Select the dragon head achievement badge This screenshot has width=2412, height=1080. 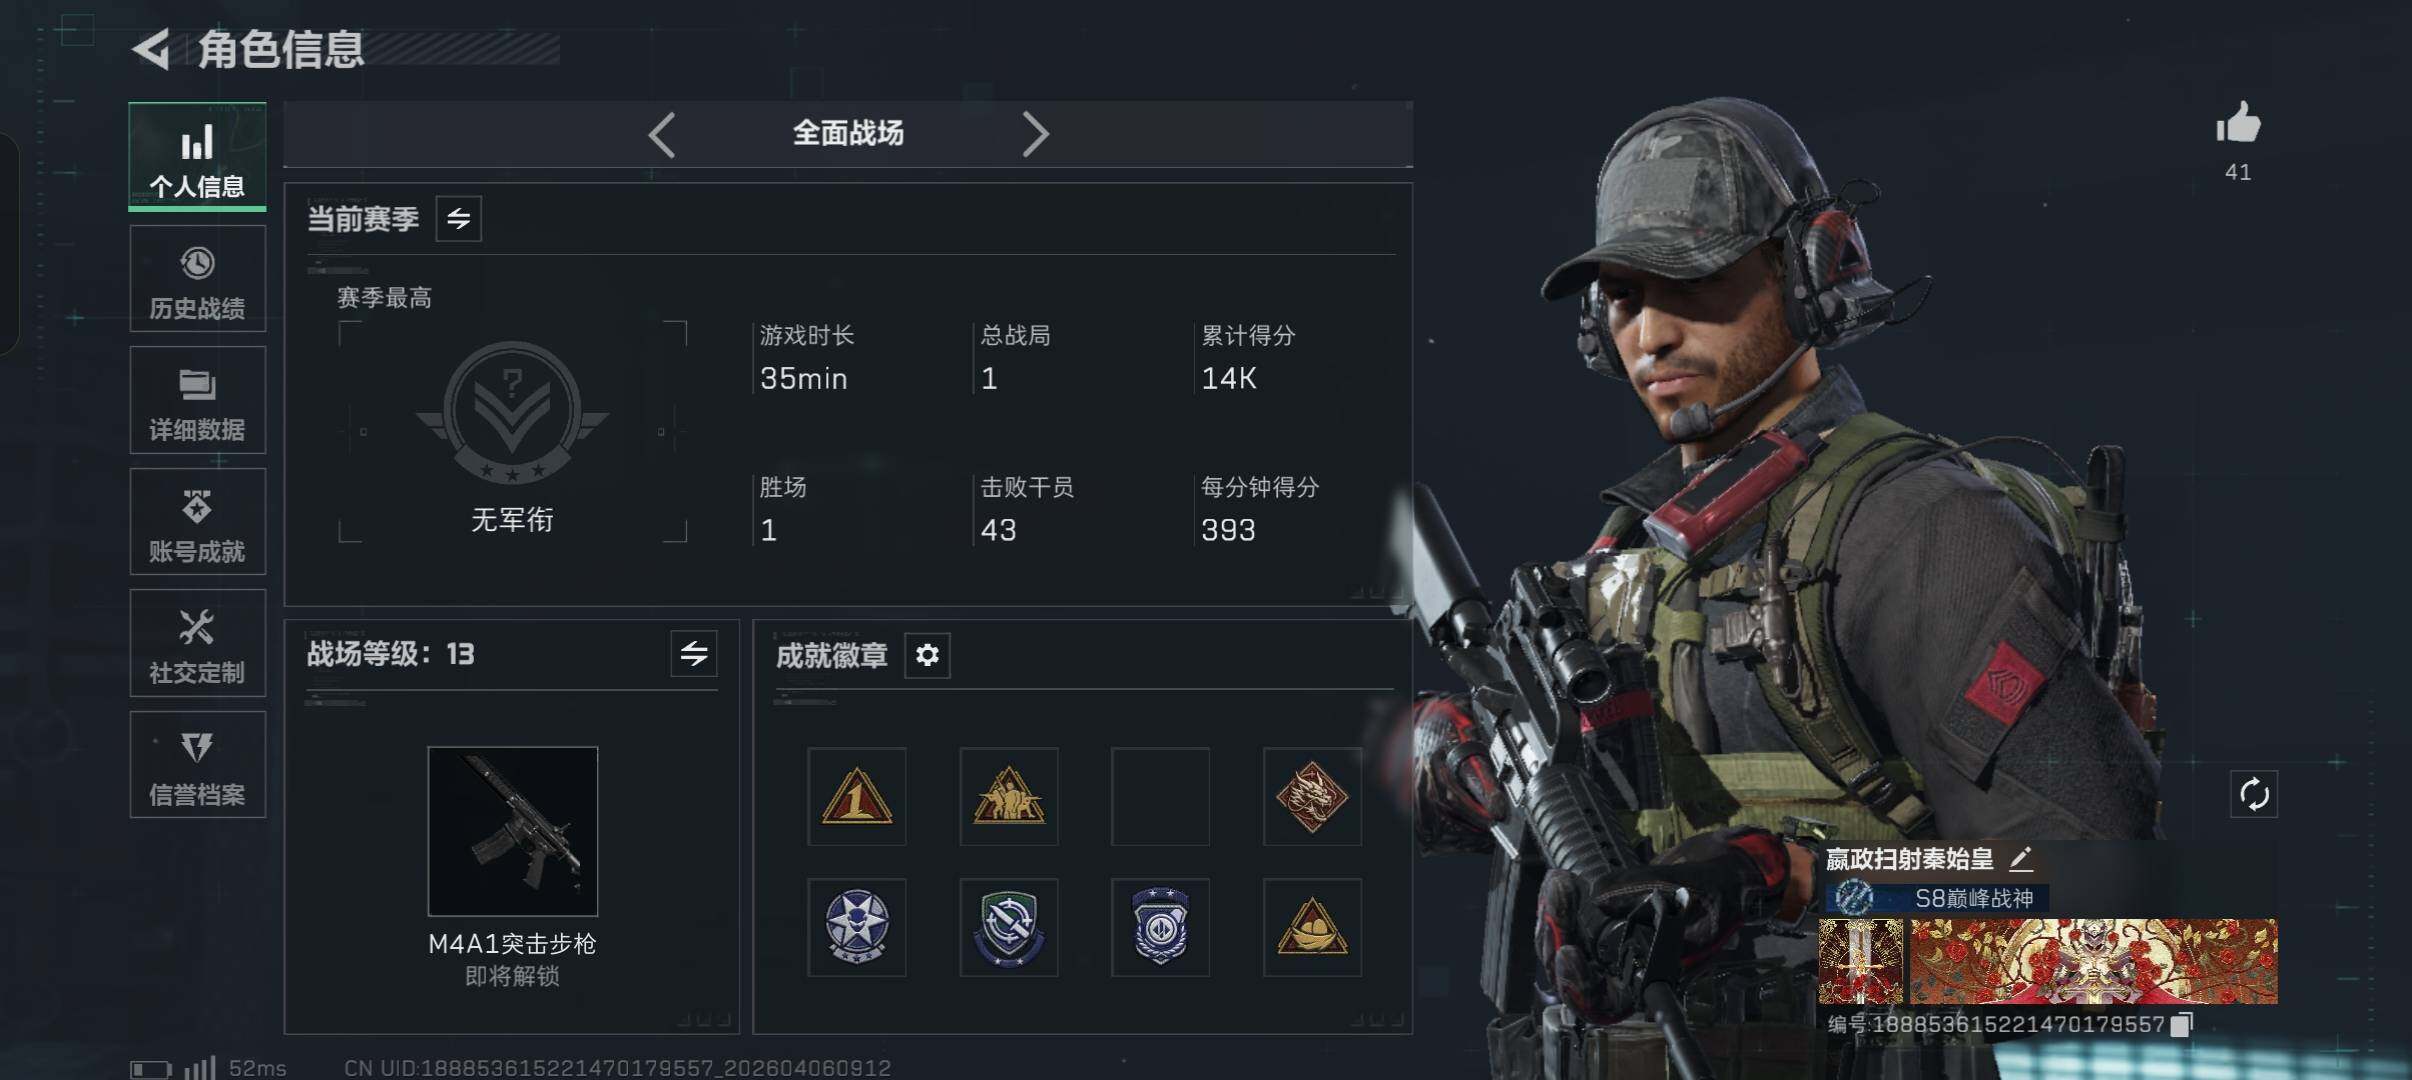(1312, 797)
